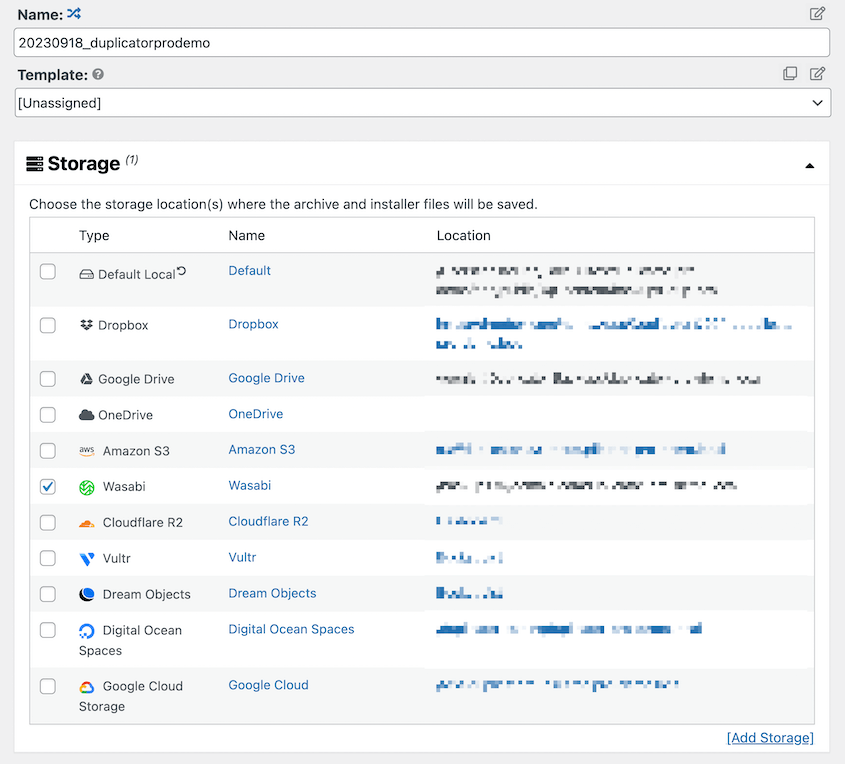Enable the Dream Objects storage checkbox
Screen dimensions: 845x764
[x=48, y=594]
